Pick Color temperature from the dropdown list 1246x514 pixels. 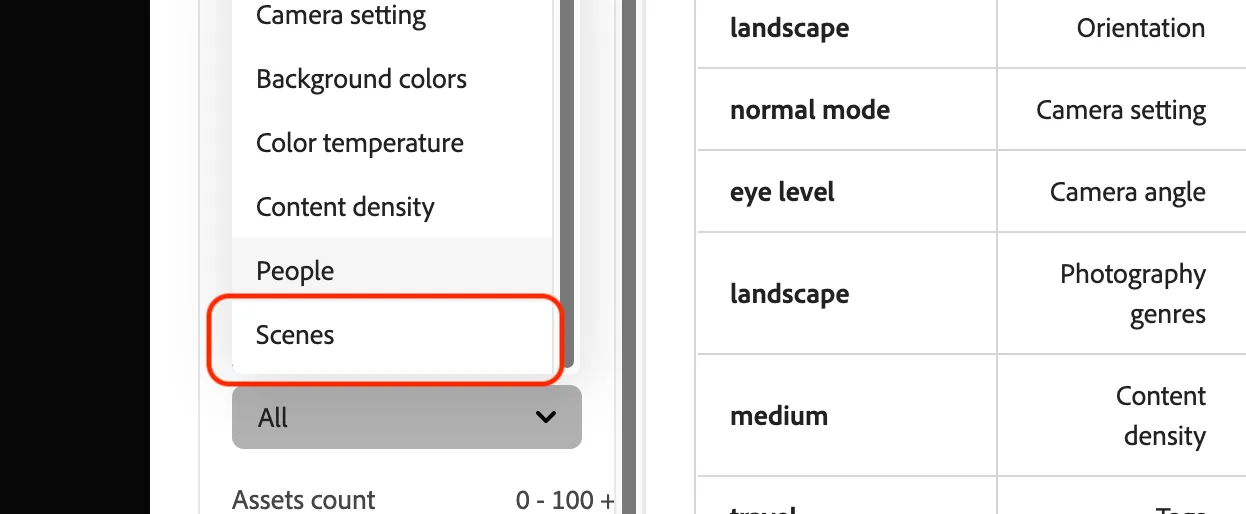click(391, 143)
